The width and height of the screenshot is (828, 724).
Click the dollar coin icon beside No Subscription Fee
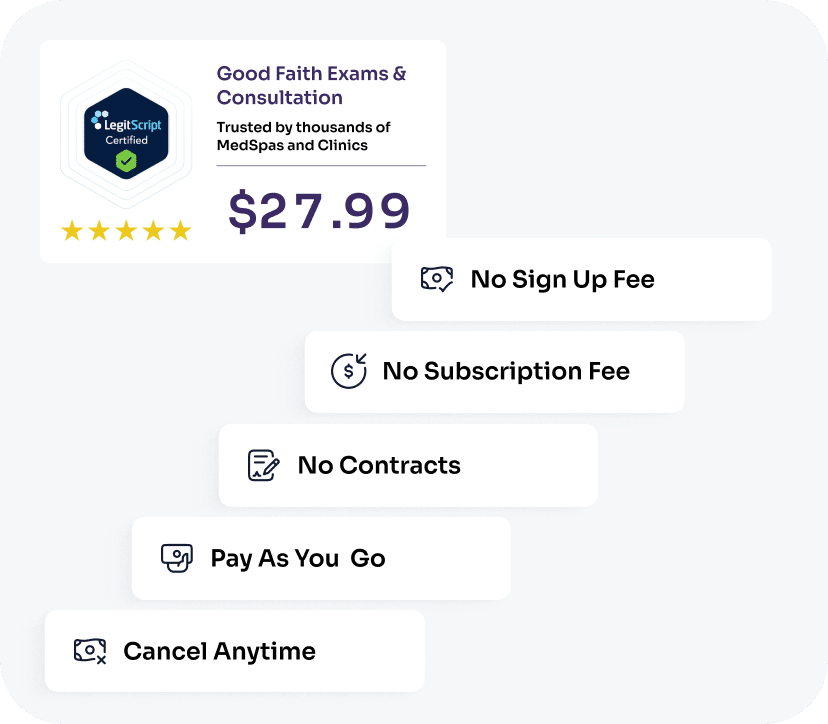pyautogui.click(x=349, y=371)
